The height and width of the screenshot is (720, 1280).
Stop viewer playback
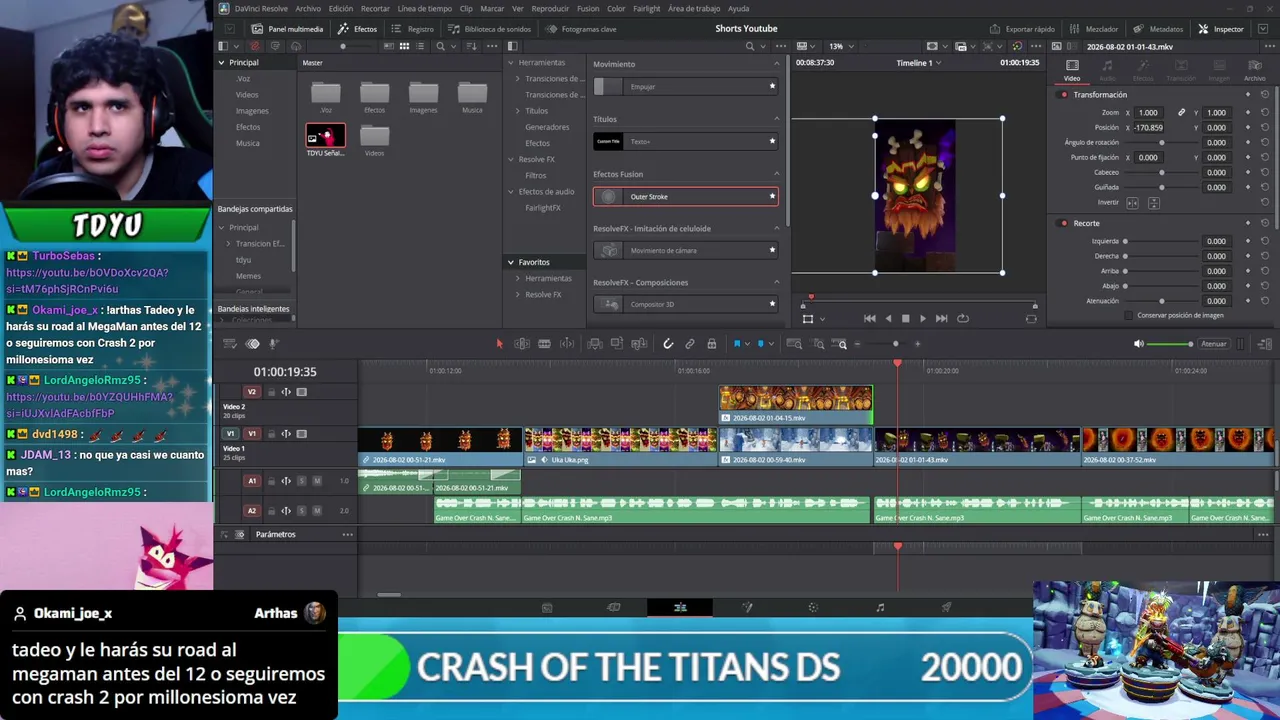[905, 318]
